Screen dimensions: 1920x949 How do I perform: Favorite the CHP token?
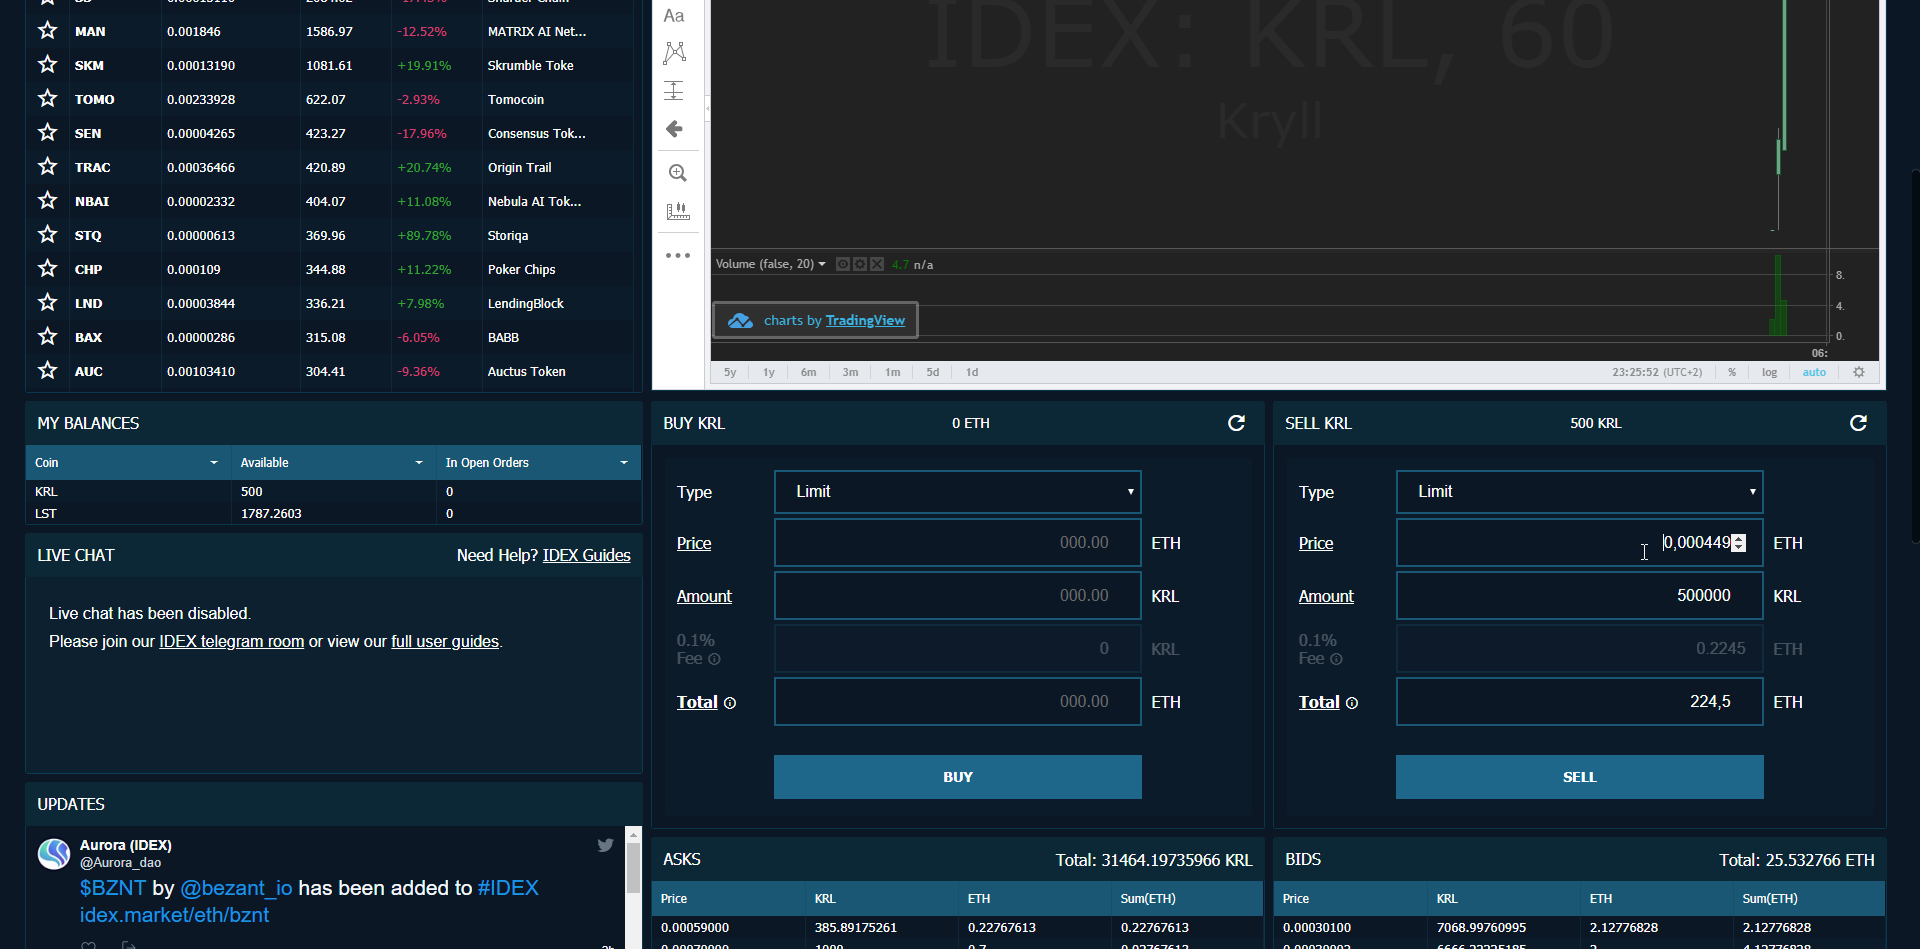click(47, 269)
